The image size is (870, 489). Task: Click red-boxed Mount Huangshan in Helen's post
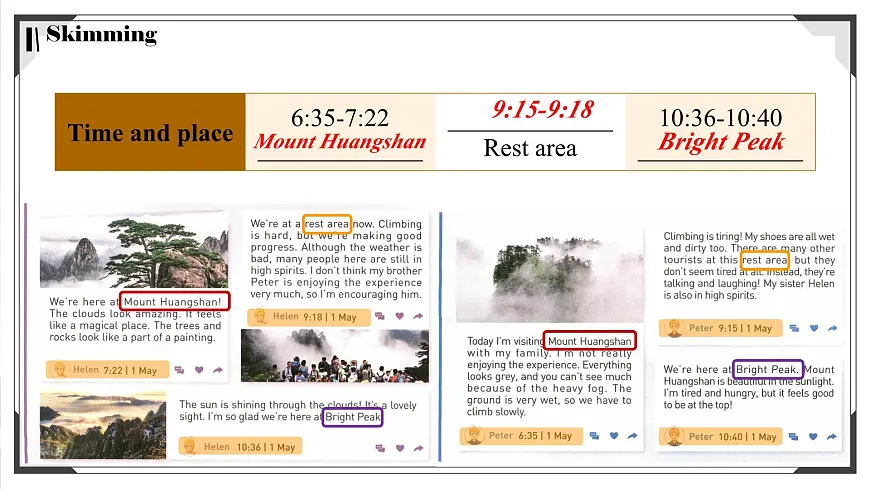(x=174, y=301)
